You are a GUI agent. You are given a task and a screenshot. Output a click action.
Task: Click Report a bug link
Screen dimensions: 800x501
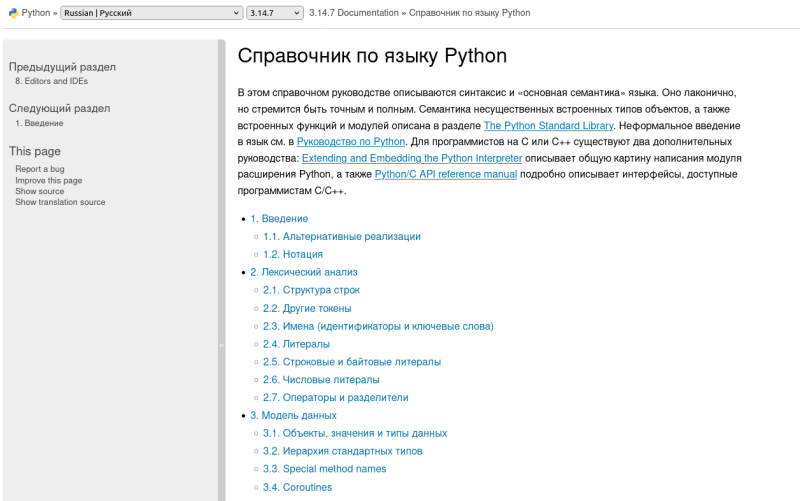[x=40, y=169]
